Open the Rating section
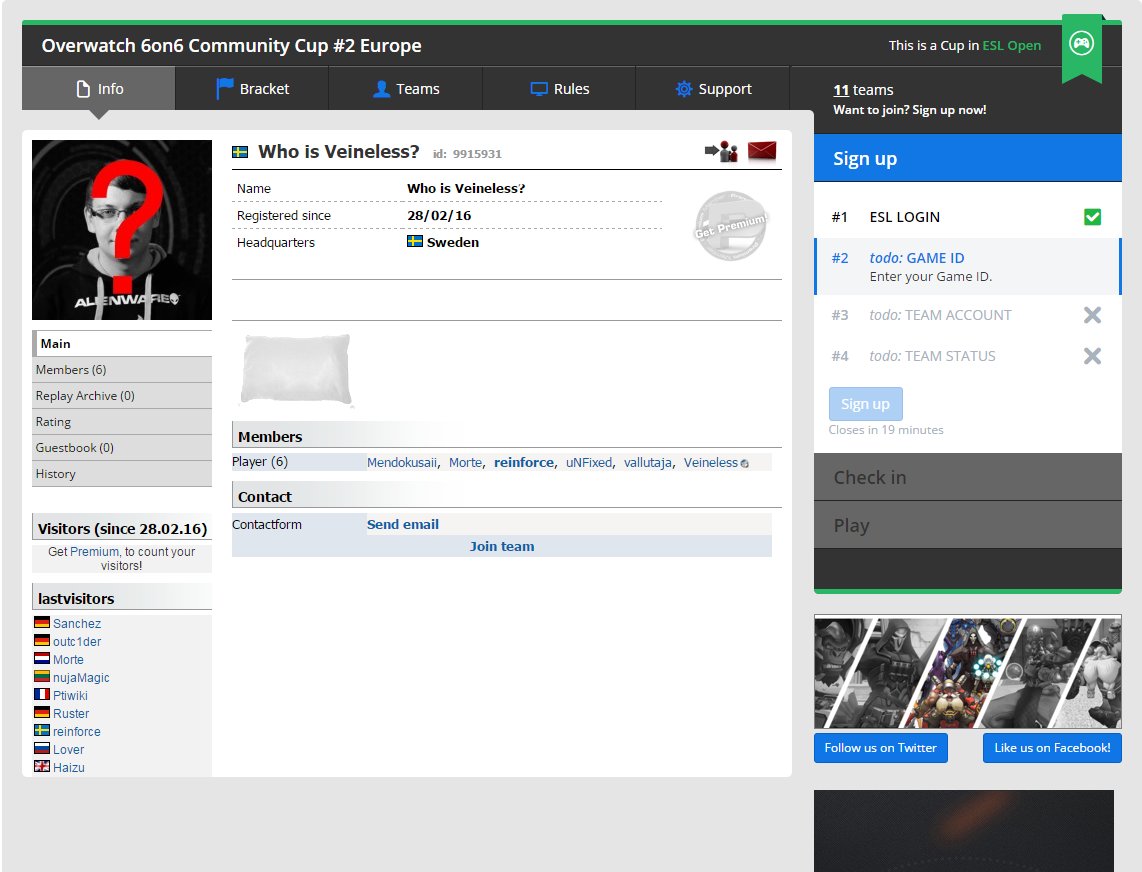 (122, 422)
